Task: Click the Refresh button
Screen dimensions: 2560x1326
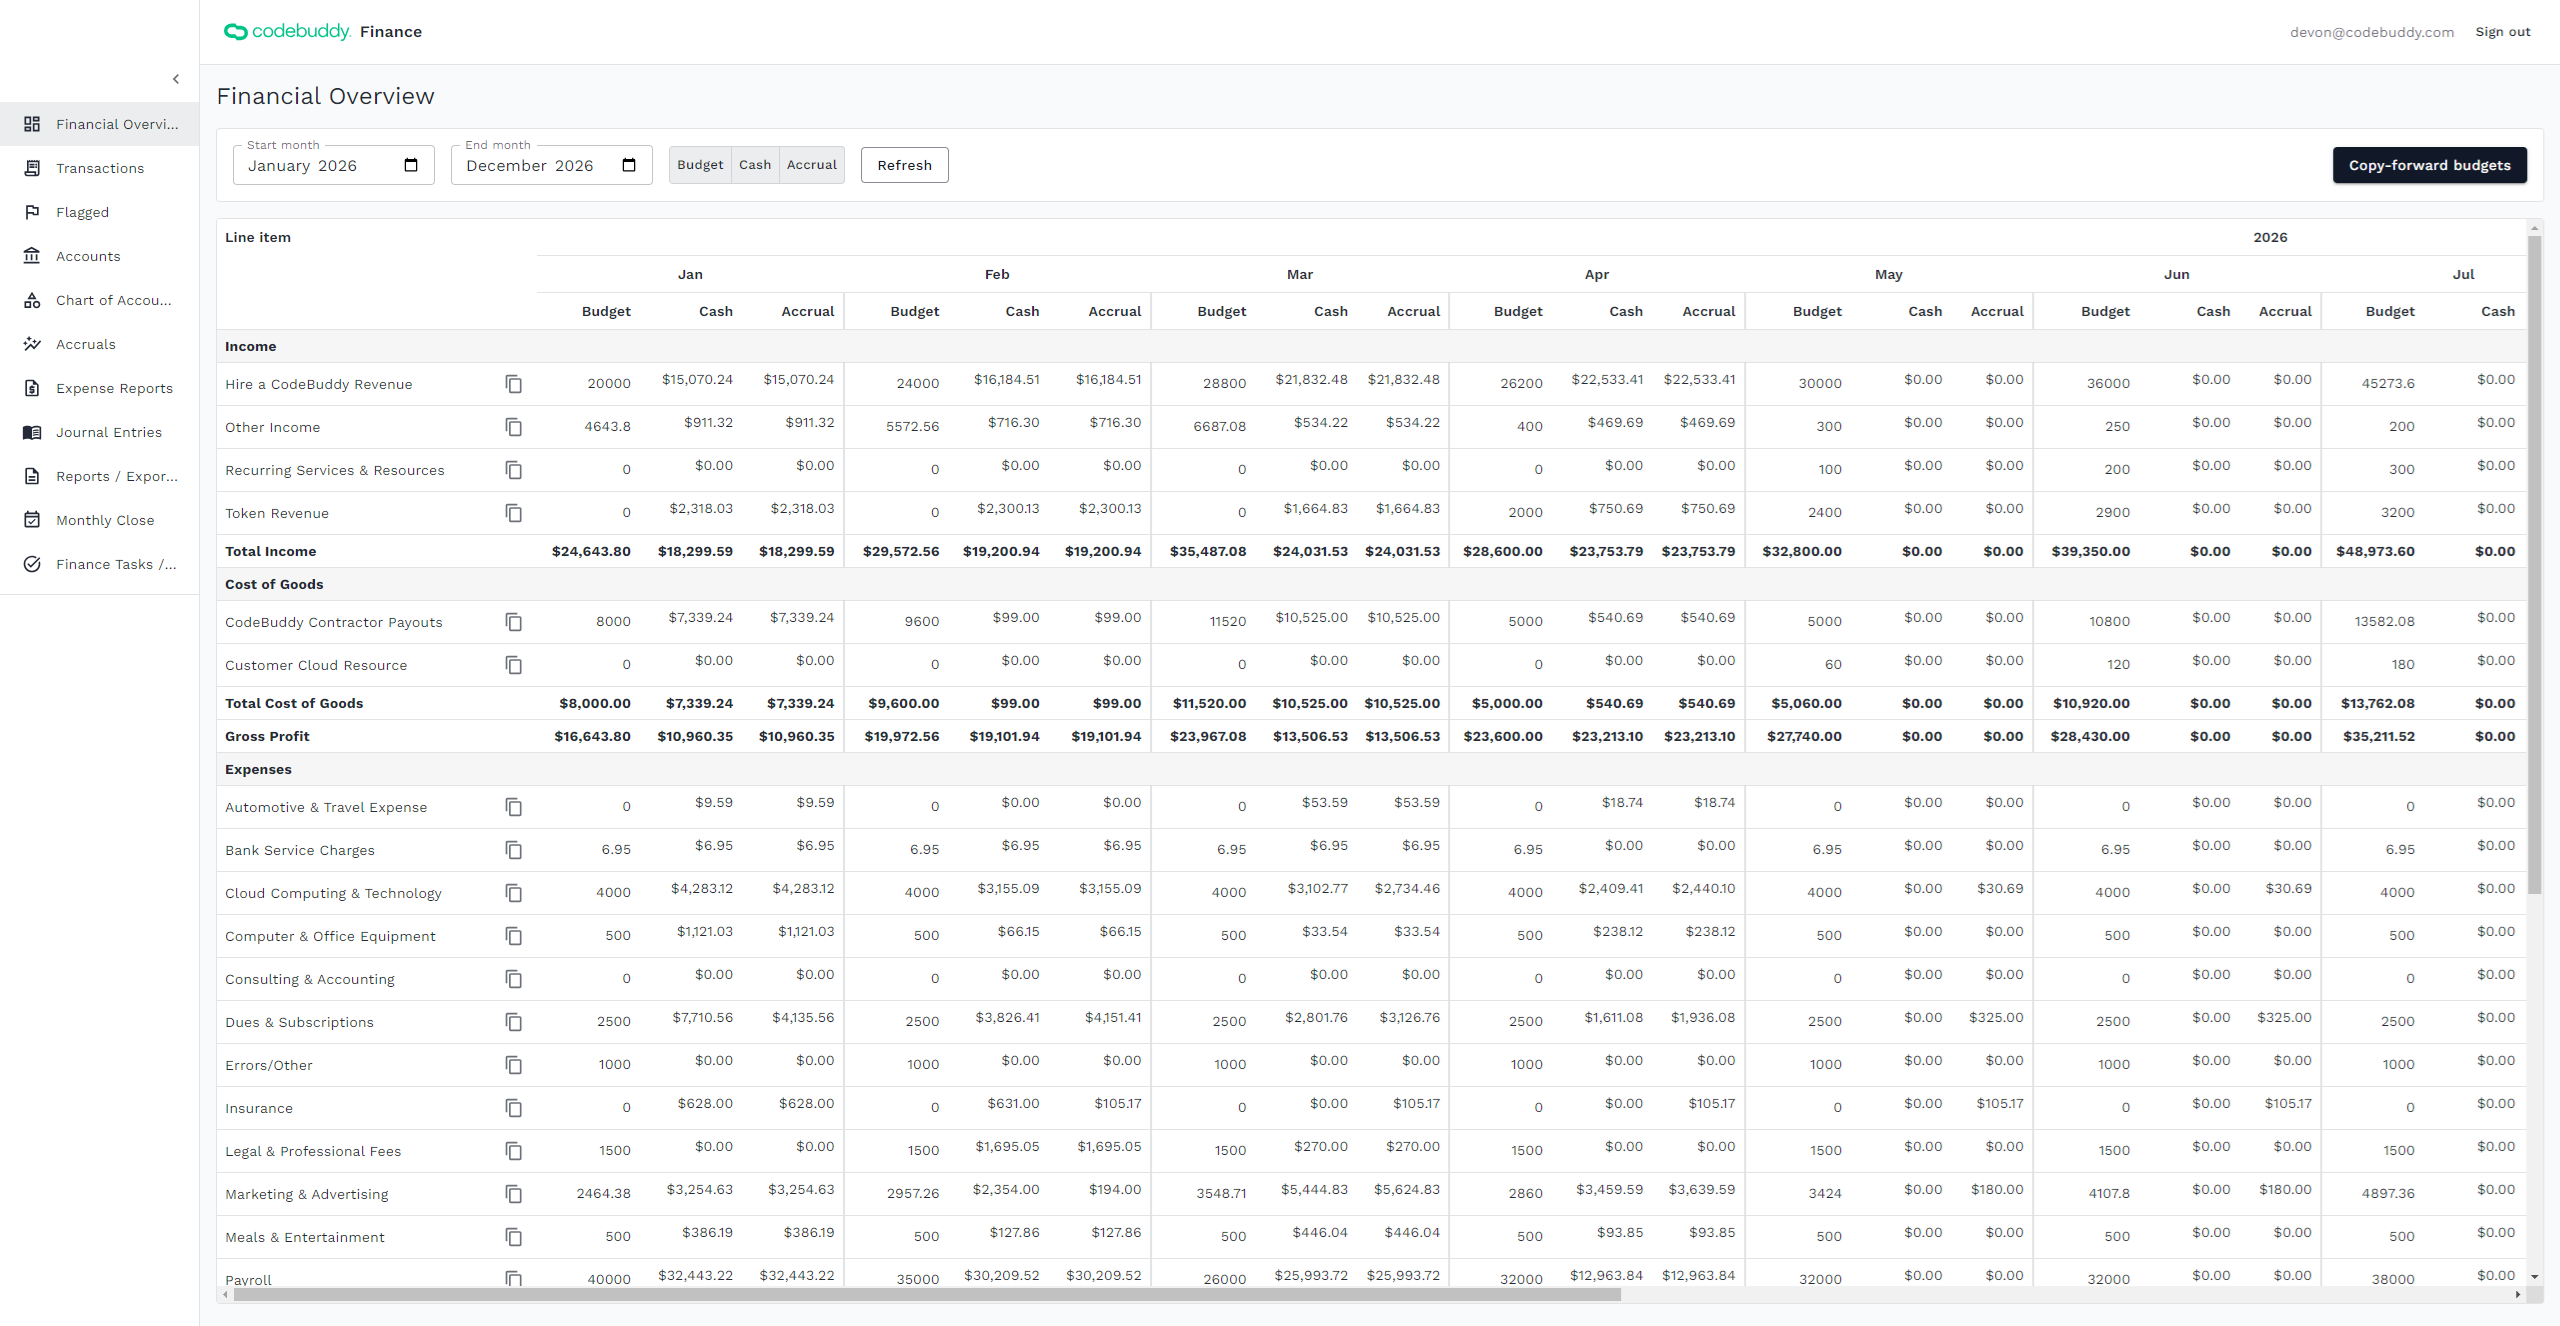Action: coord(904,165)
